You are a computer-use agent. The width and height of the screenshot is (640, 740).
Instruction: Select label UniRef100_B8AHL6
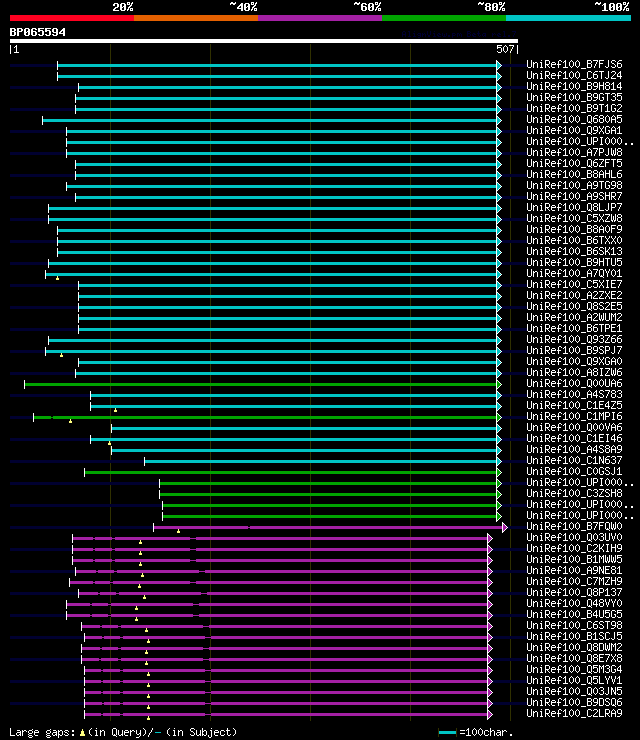[x=574, y=174]
